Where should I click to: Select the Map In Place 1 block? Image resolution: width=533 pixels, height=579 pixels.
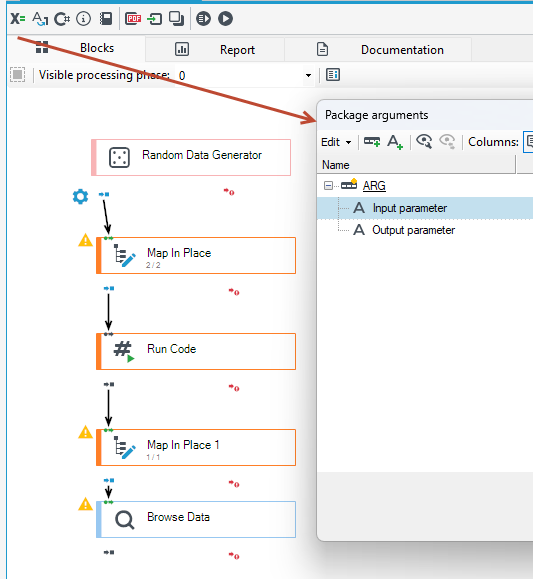(x=196, y=448)
